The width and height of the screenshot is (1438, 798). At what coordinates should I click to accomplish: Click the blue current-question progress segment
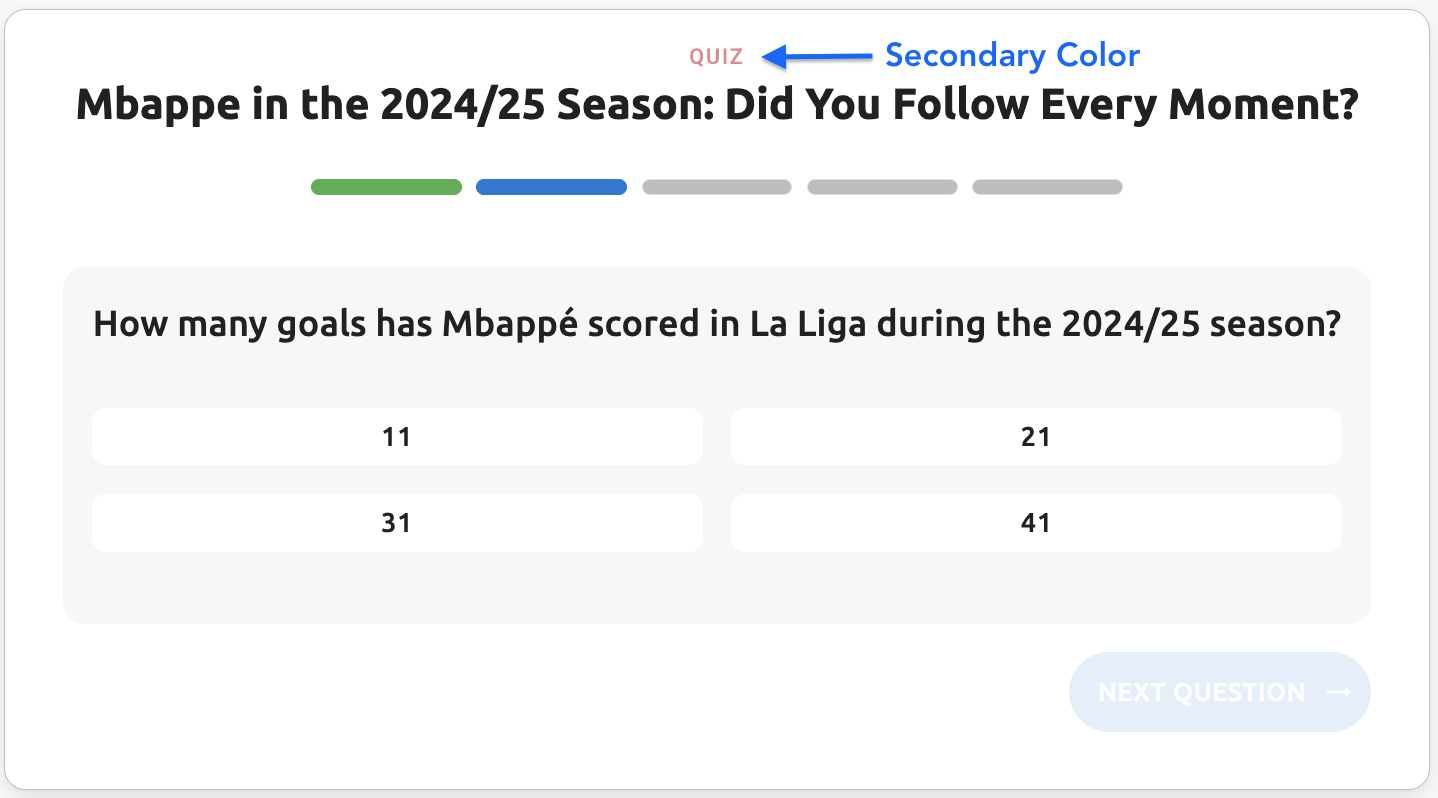[551, 187]
